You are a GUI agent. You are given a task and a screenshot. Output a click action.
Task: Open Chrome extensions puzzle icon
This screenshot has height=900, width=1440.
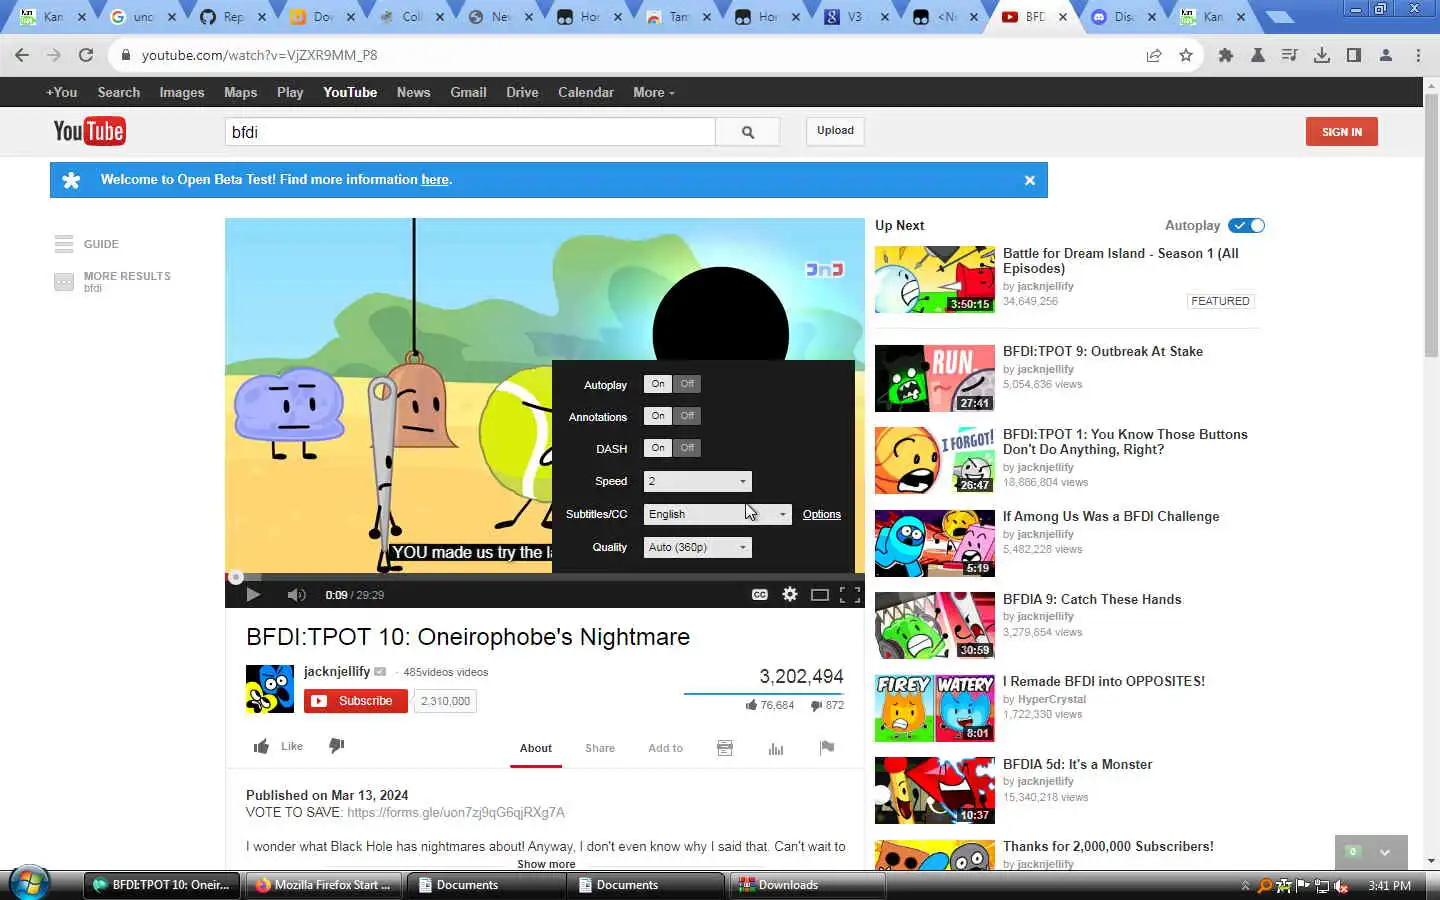[x=1226, y=55]
